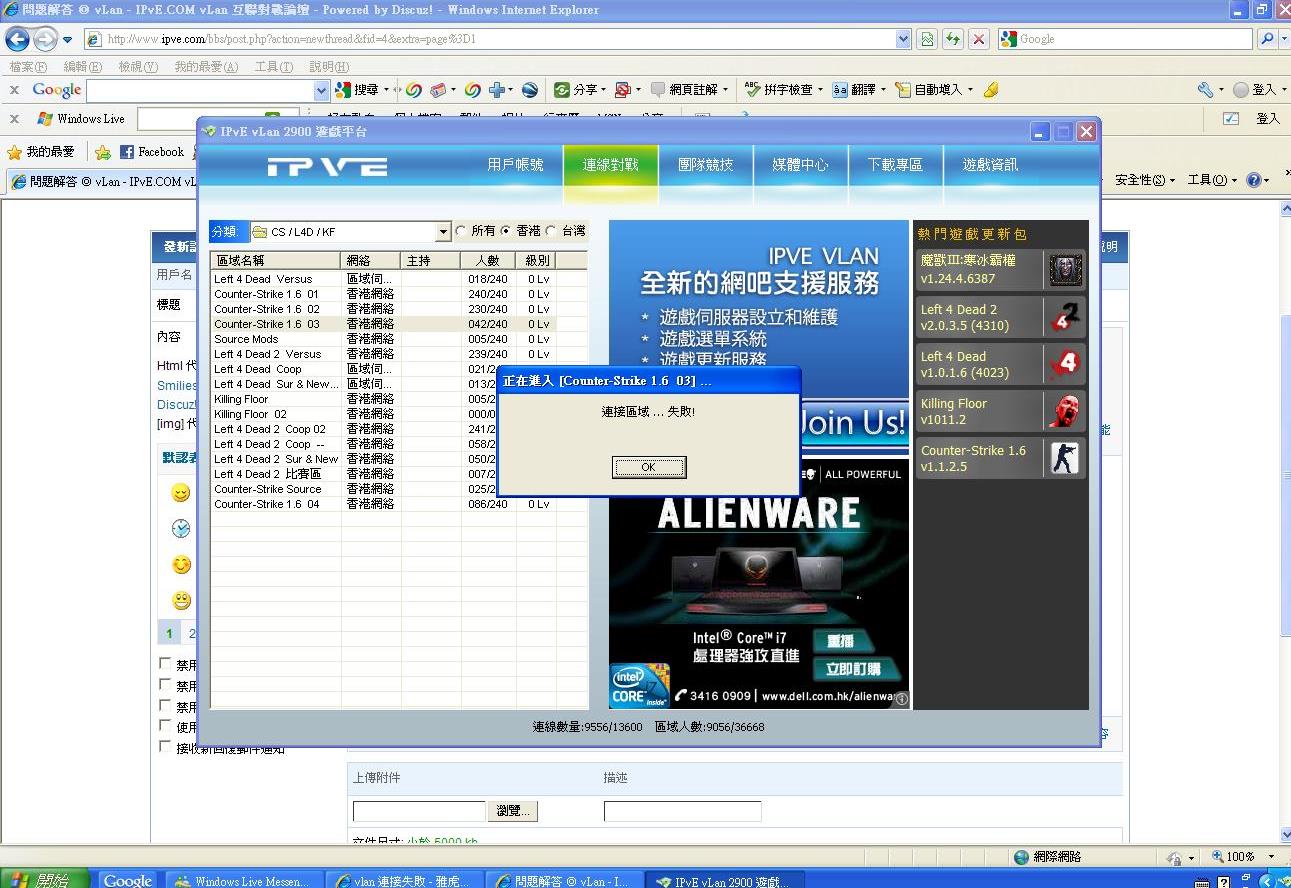Click OK in the connection failed dialog
Screen dimensions: 1291x888
pyautogui.click(x=648, y=467)
